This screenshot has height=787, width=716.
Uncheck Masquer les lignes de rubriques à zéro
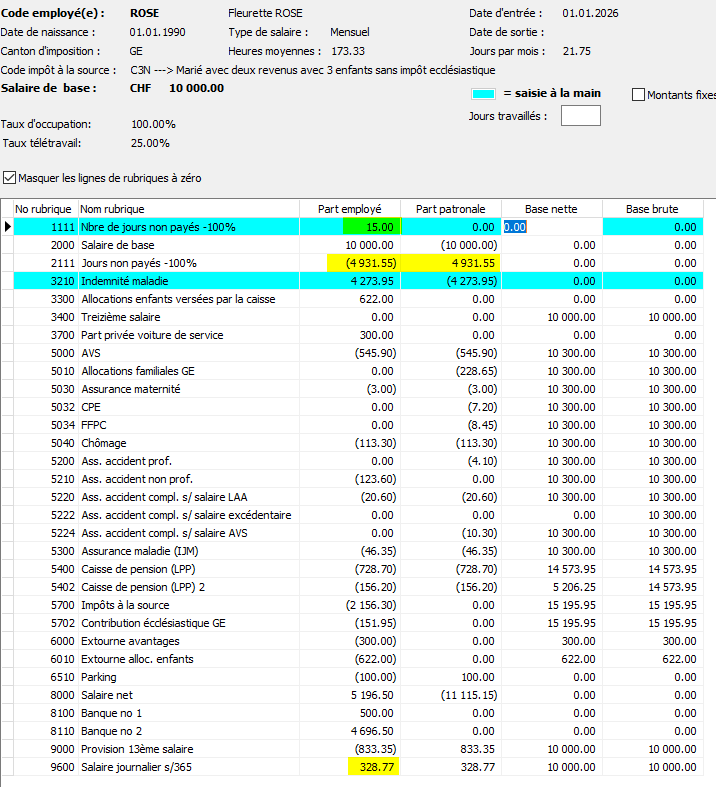pyautogui.click(x=9, y=178)
